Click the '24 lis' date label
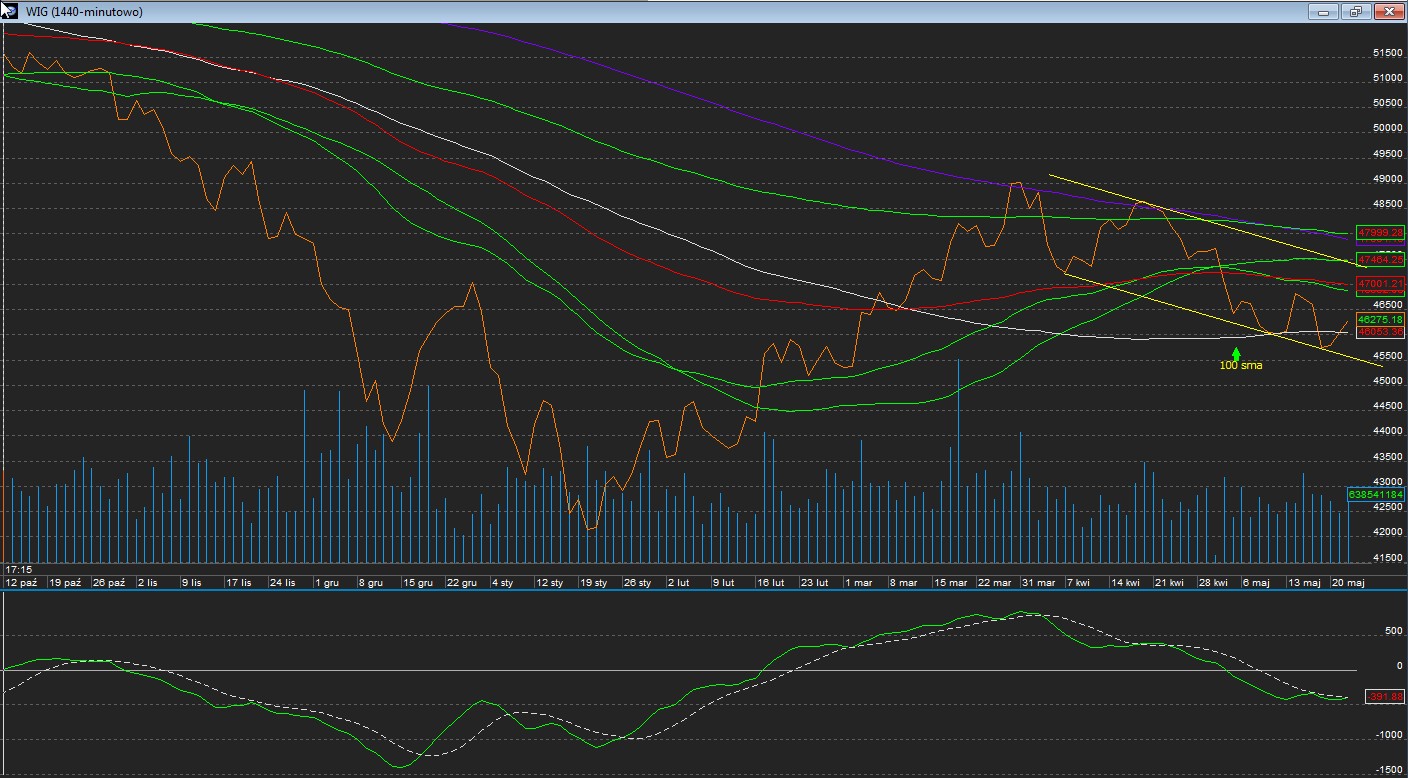Viewport: 1408px width, 778px height. pyautogui.click(x=283, y=581)
